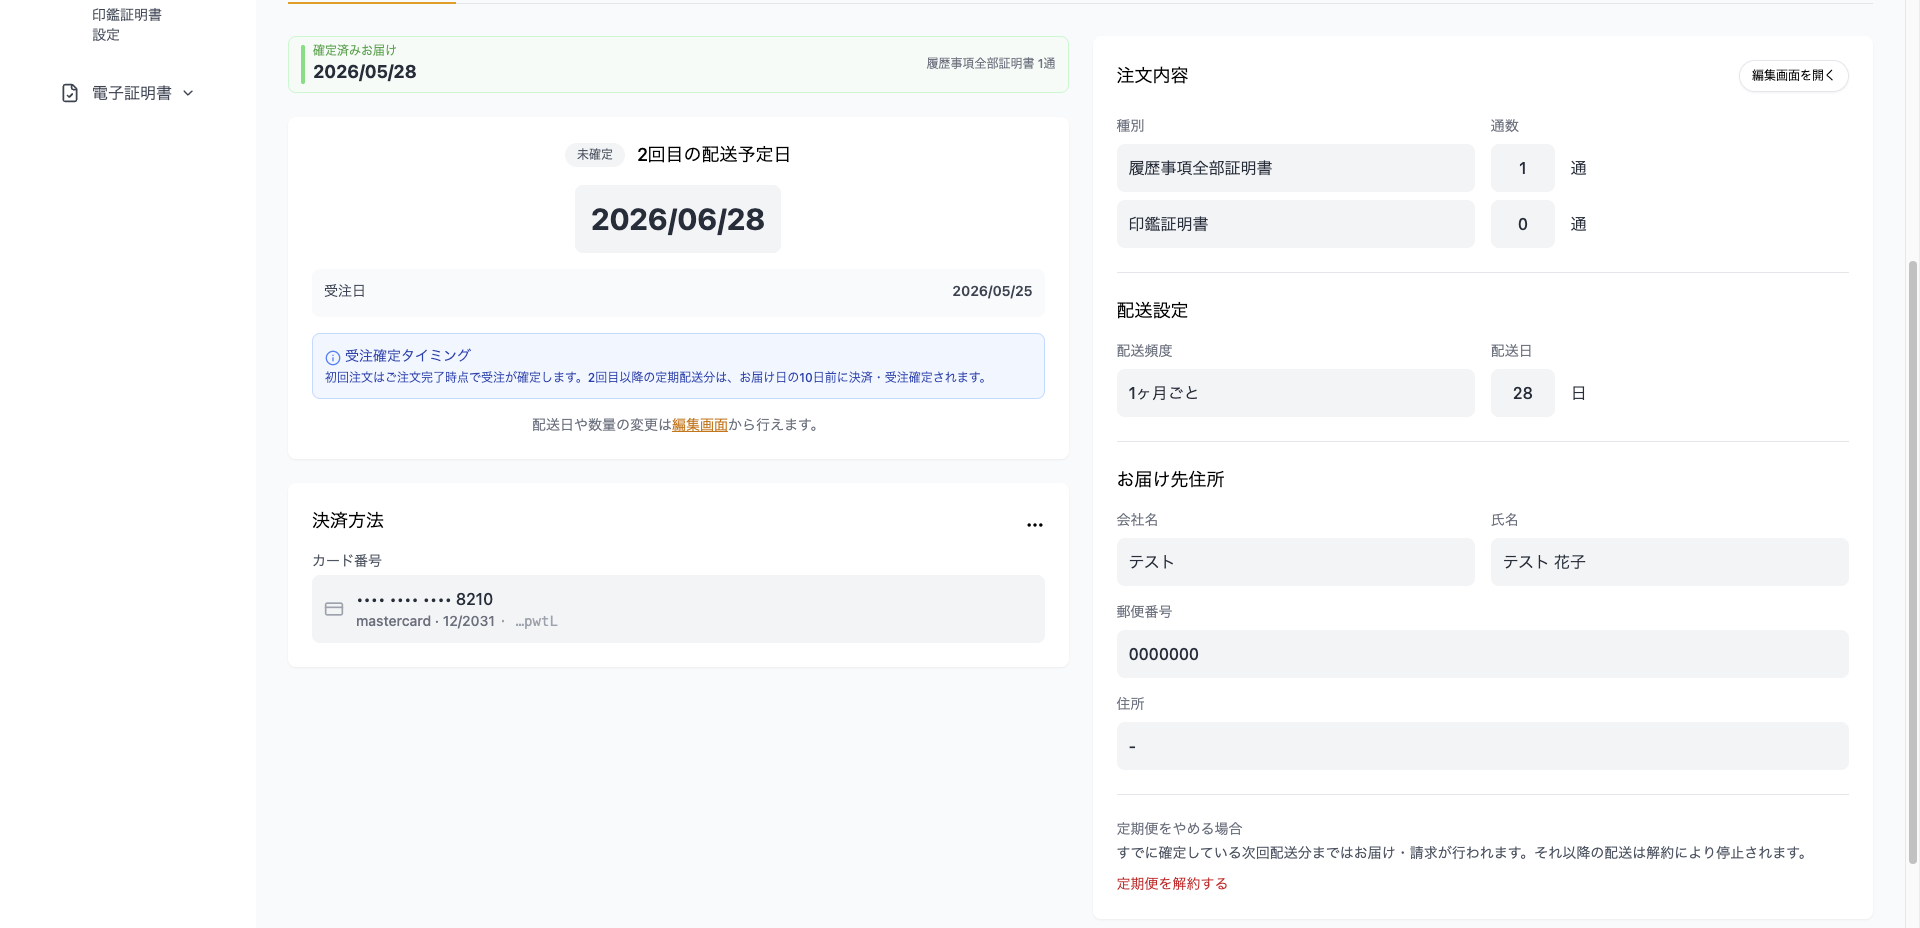Click the 会社名 field テスト
1920x928 pixels.
(1295, 562)
